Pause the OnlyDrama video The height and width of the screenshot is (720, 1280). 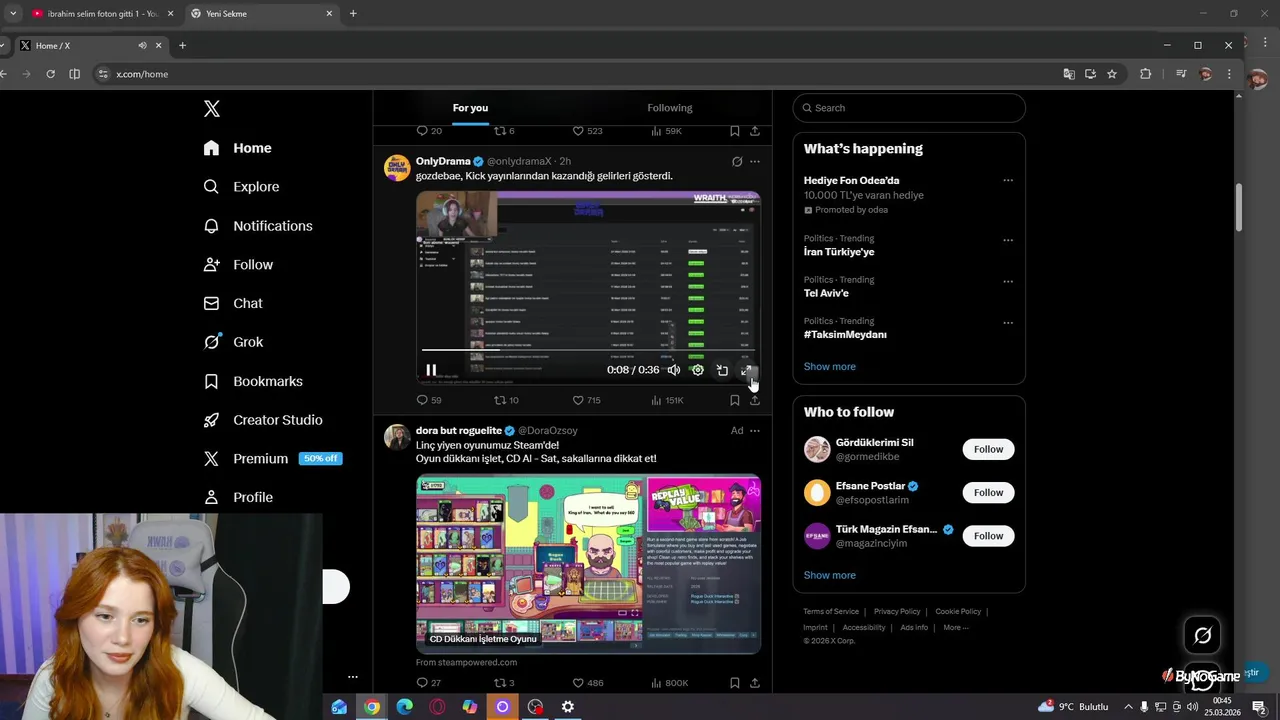tap(431, 370)
